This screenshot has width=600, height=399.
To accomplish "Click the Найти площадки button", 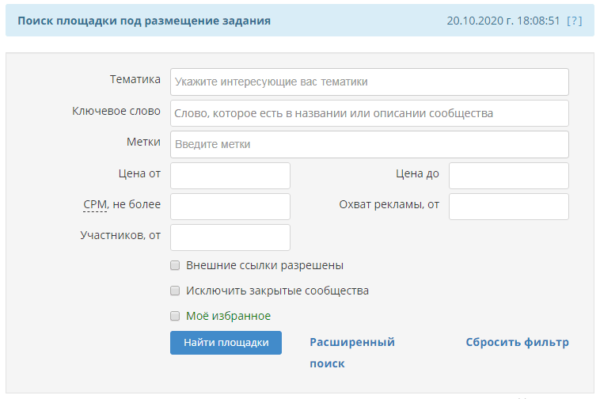I will [226, 342].
